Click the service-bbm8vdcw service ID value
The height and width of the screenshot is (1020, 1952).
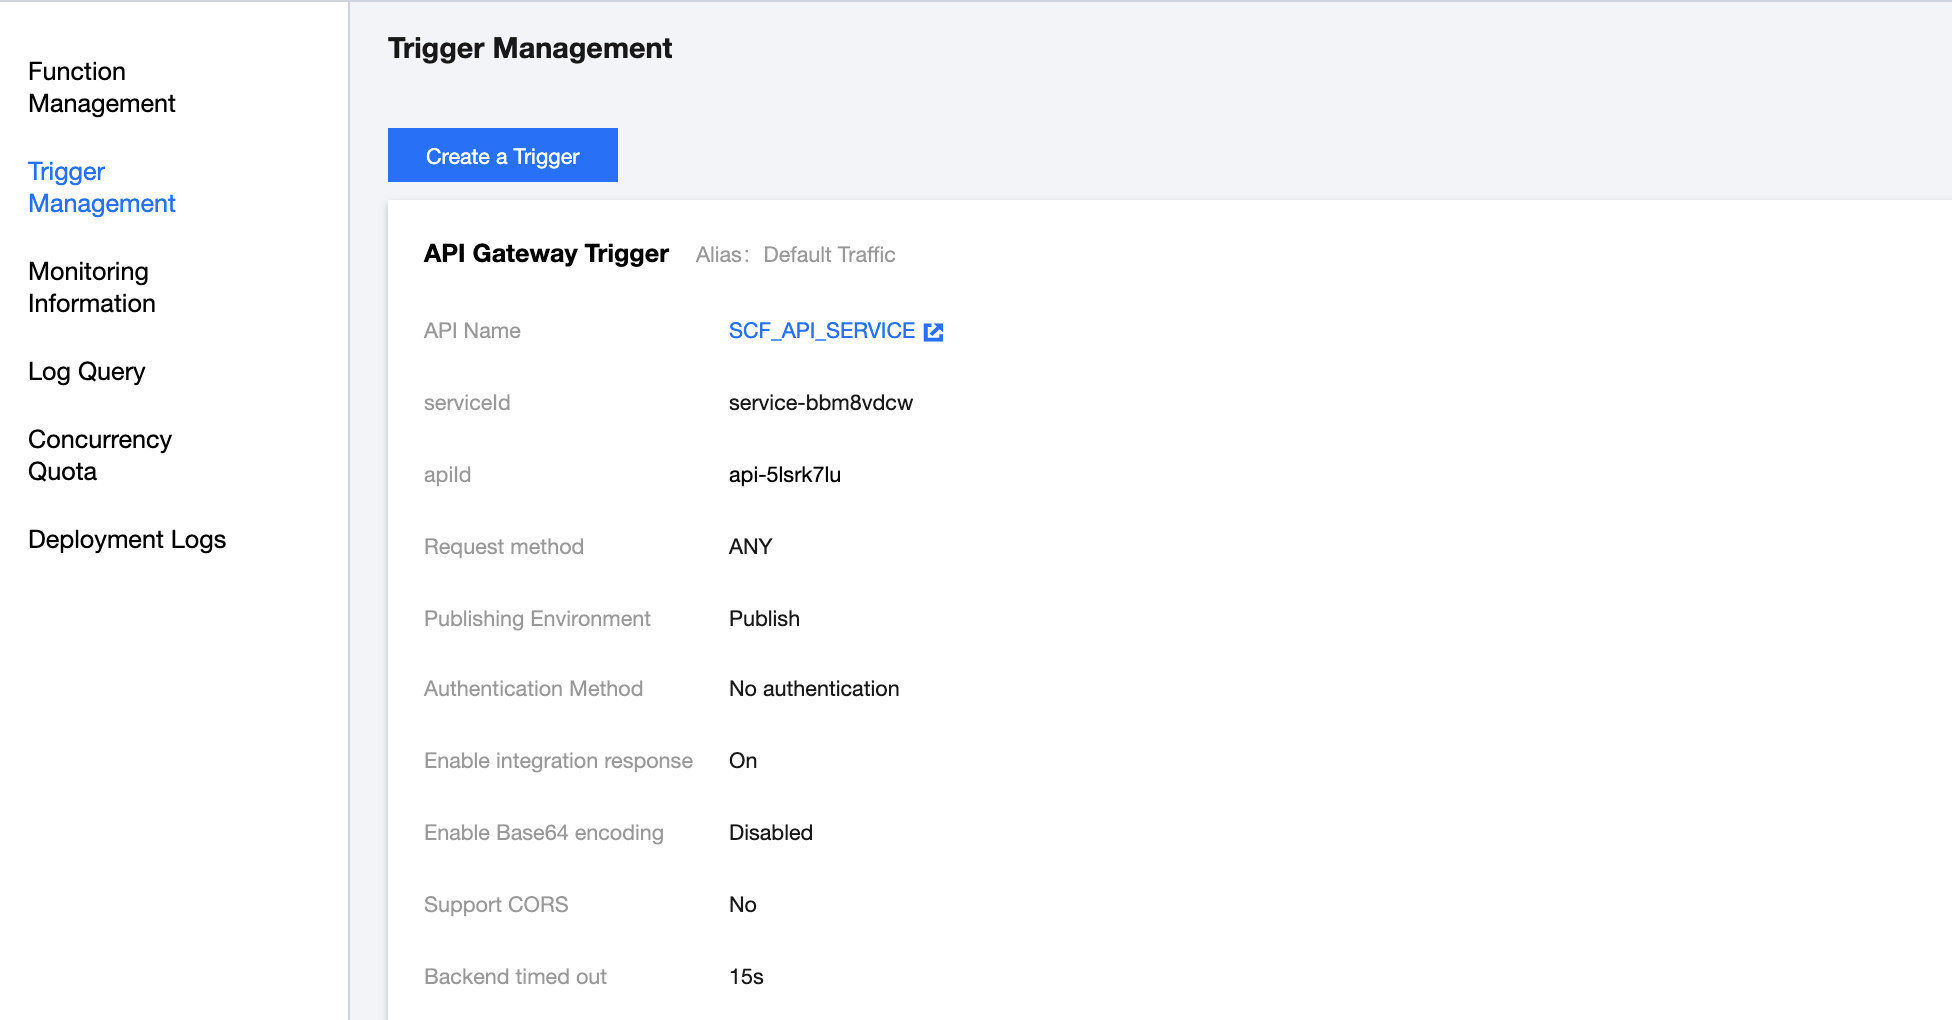point(820,403)
